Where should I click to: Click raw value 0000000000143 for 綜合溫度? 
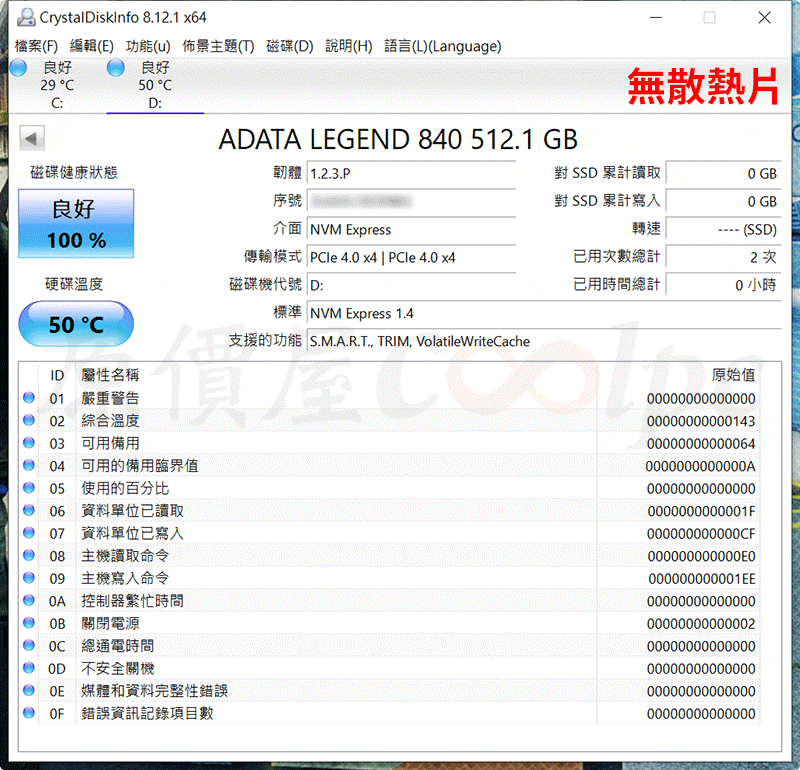coord(701,421)
